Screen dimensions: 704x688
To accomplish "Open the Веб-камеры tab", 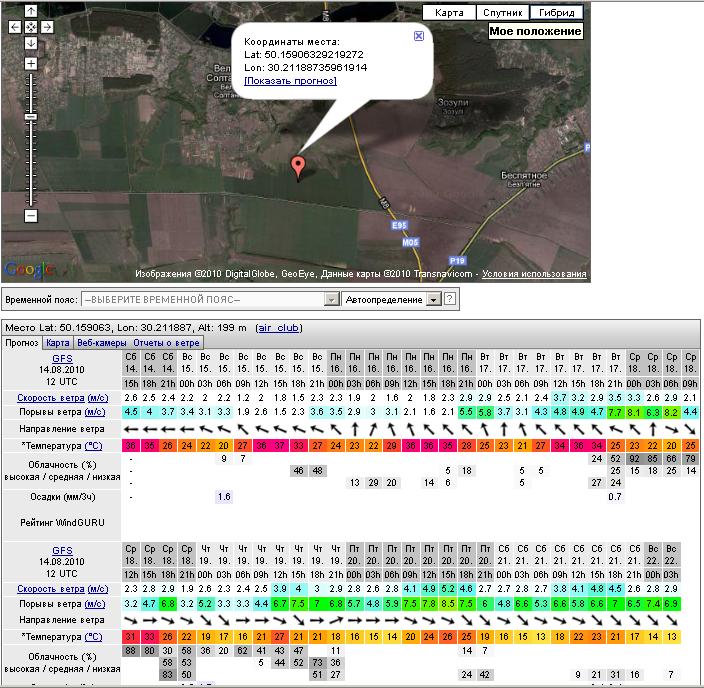I will [x=101, y=343].
